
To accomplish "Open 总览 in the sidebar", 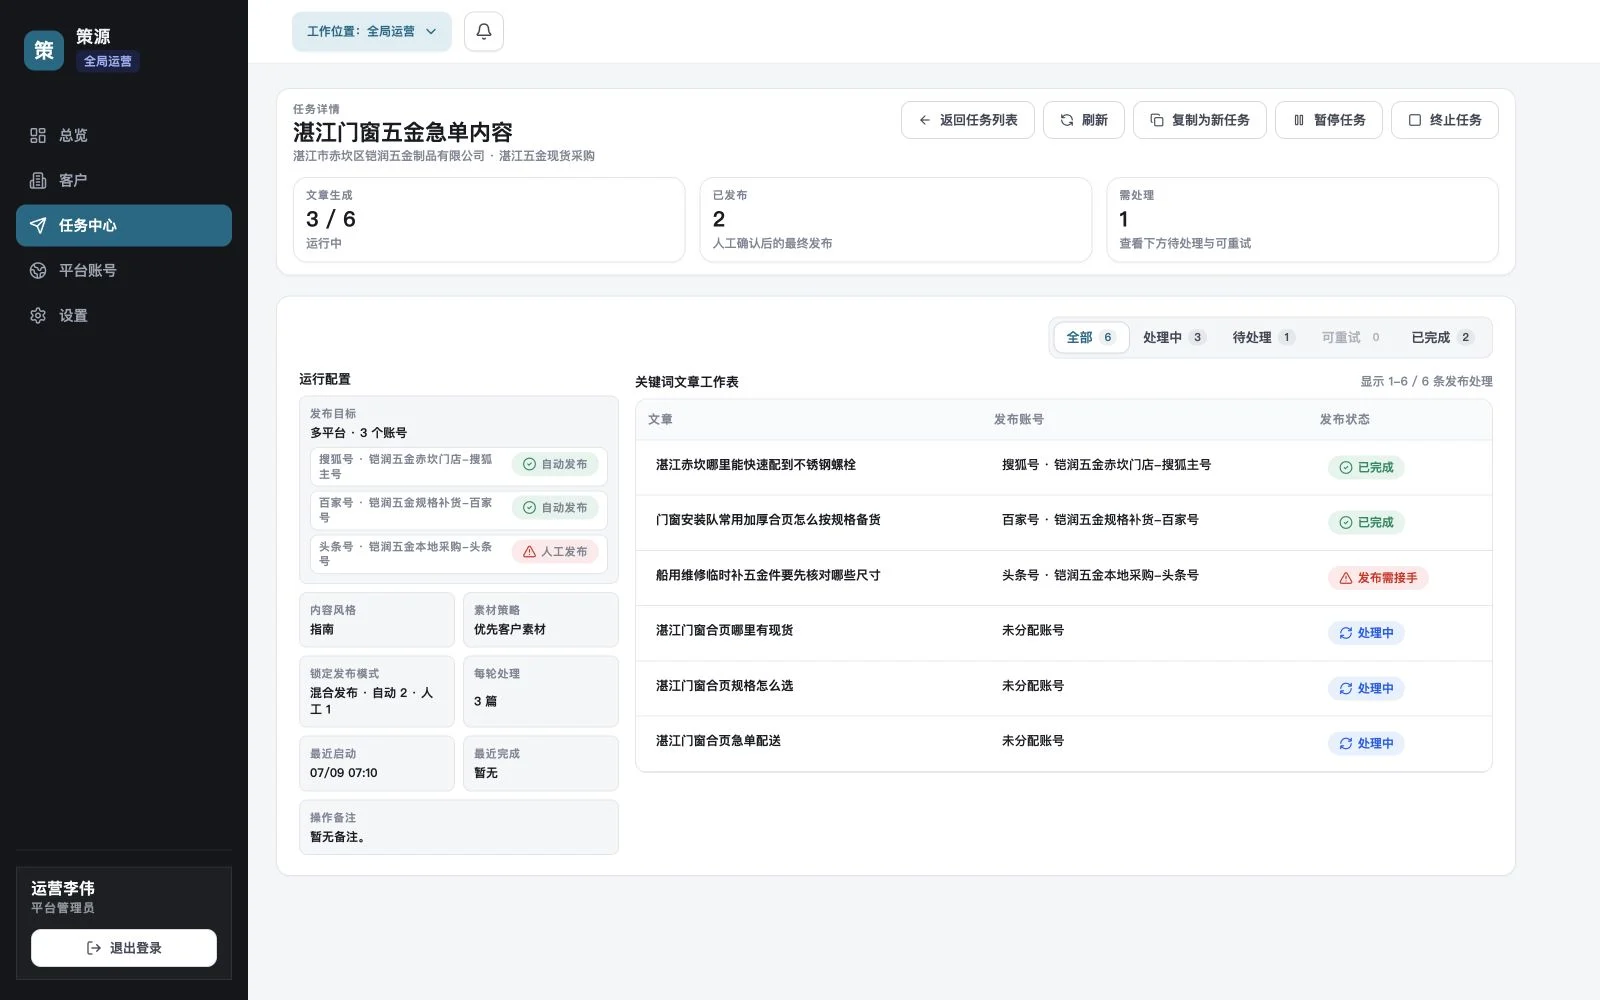I will (x=124, y=135).
